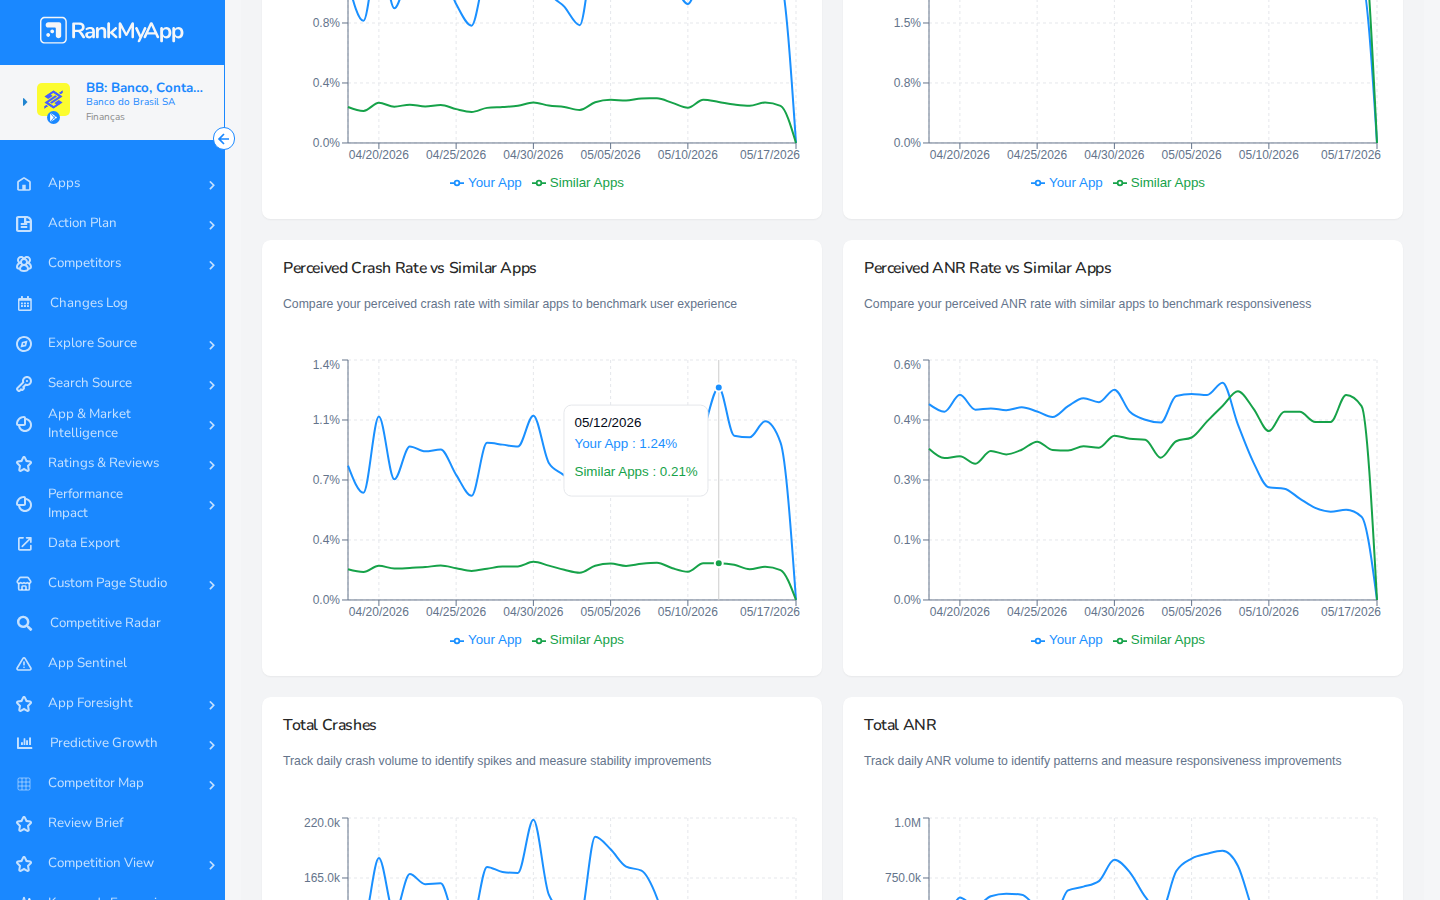
Task: Expand app selector triangle beside BB app
Action: pyautogui.click(x=25, y=102)
